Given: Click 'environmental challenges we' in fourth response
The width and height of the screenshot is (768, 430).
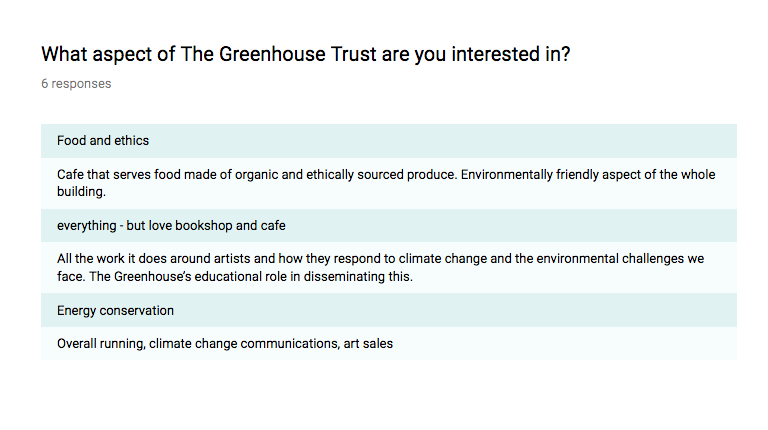Looking at the screenshot, I should pyautogui.click(x=620, y=259).
